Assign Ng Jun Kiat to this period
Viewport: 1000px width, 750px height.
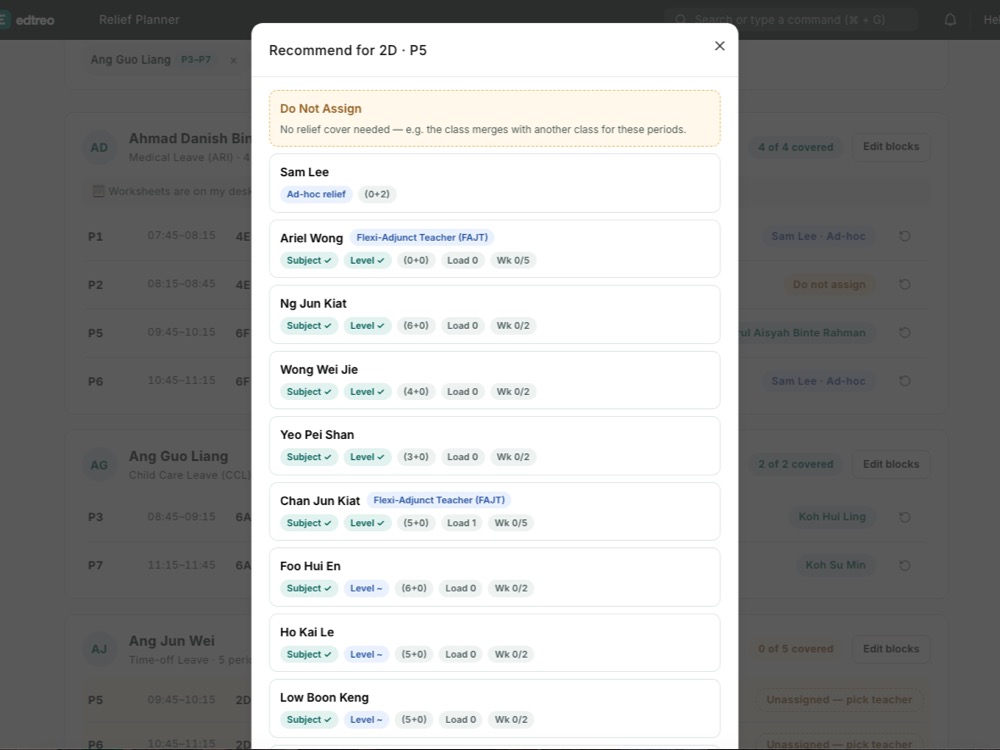tap(495, 314)
